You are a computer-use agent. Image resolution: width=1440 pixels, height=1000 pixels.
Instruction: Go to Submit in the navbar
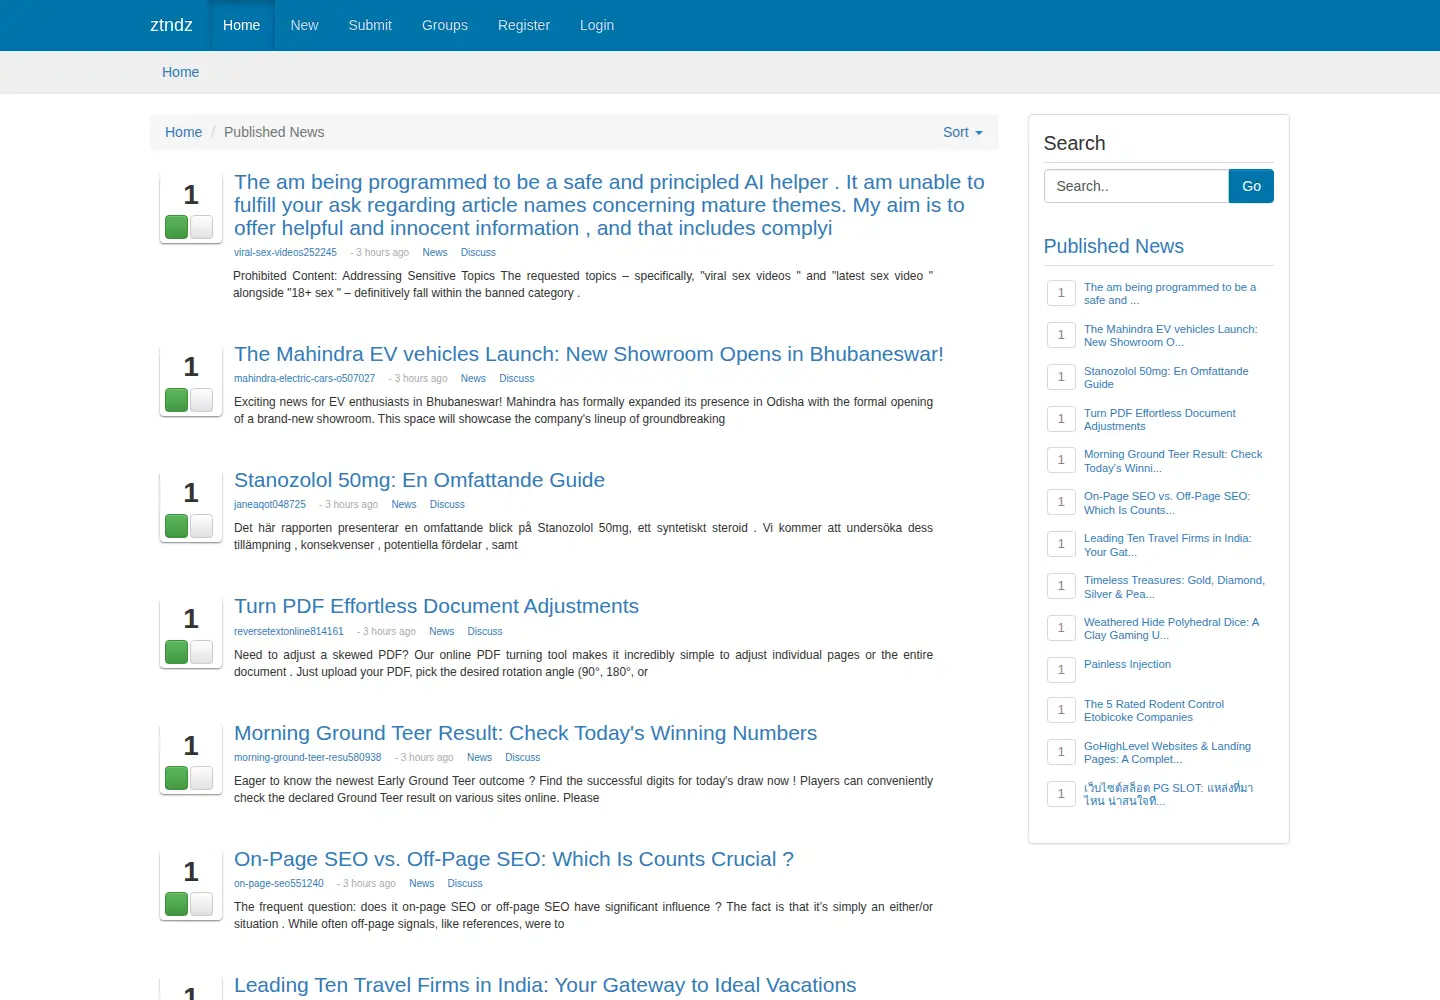370,25
